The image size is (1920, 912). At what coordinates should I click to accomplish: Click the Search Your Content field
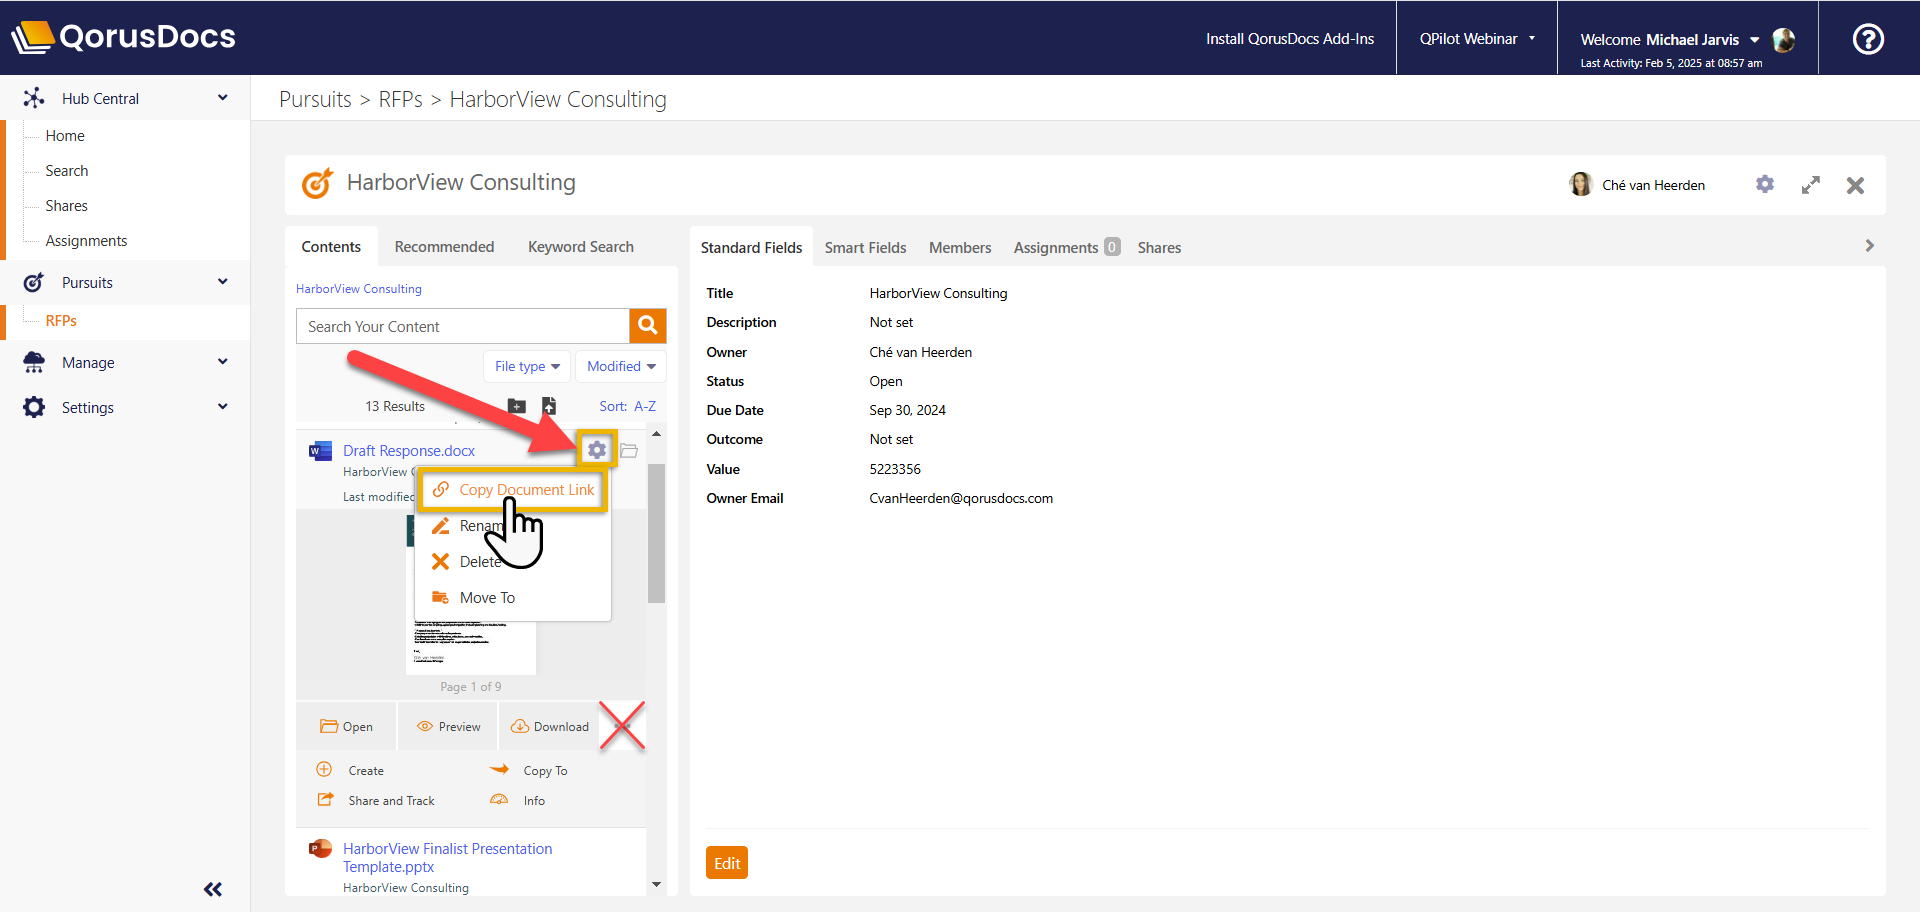(463, 326)
